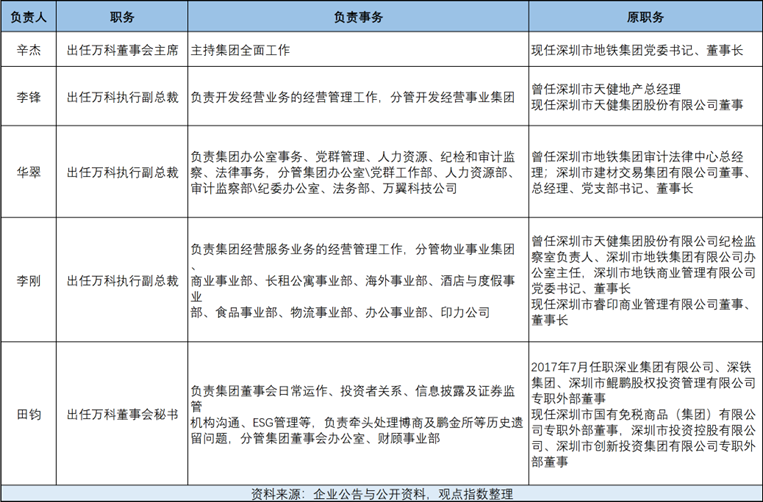Click 出任万科执行副总裁 in 李锋's row
The image size is (763, 502).
coord(122,97)
